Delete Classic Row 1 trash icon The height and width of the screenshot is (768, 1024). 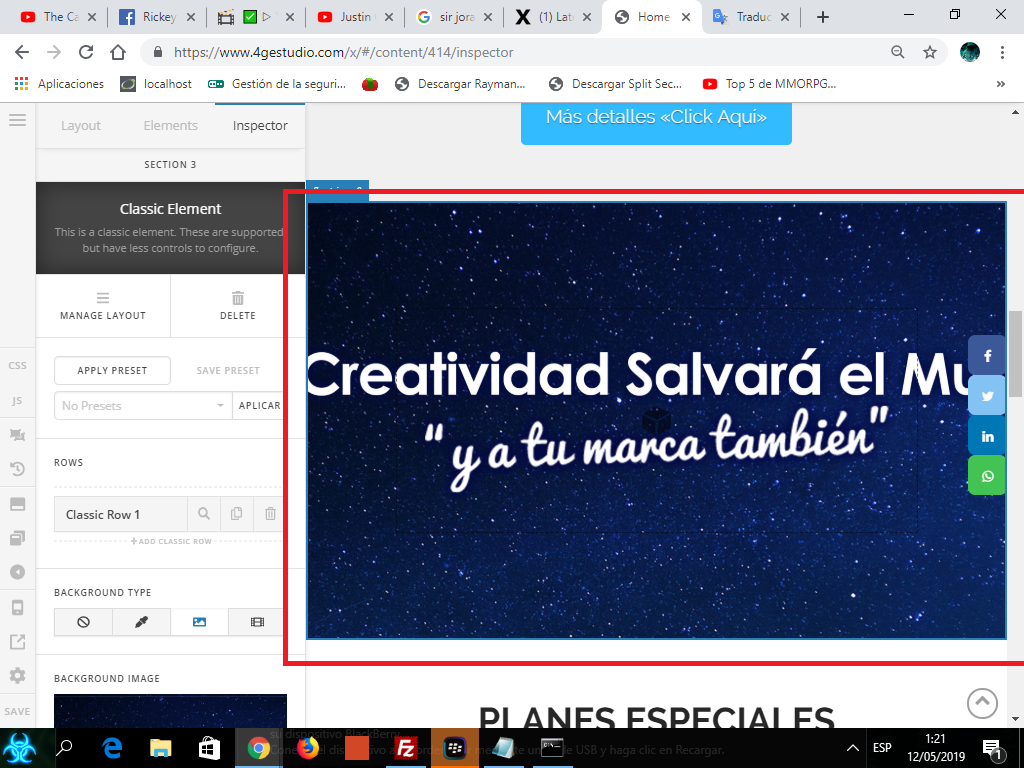[270, 514]
